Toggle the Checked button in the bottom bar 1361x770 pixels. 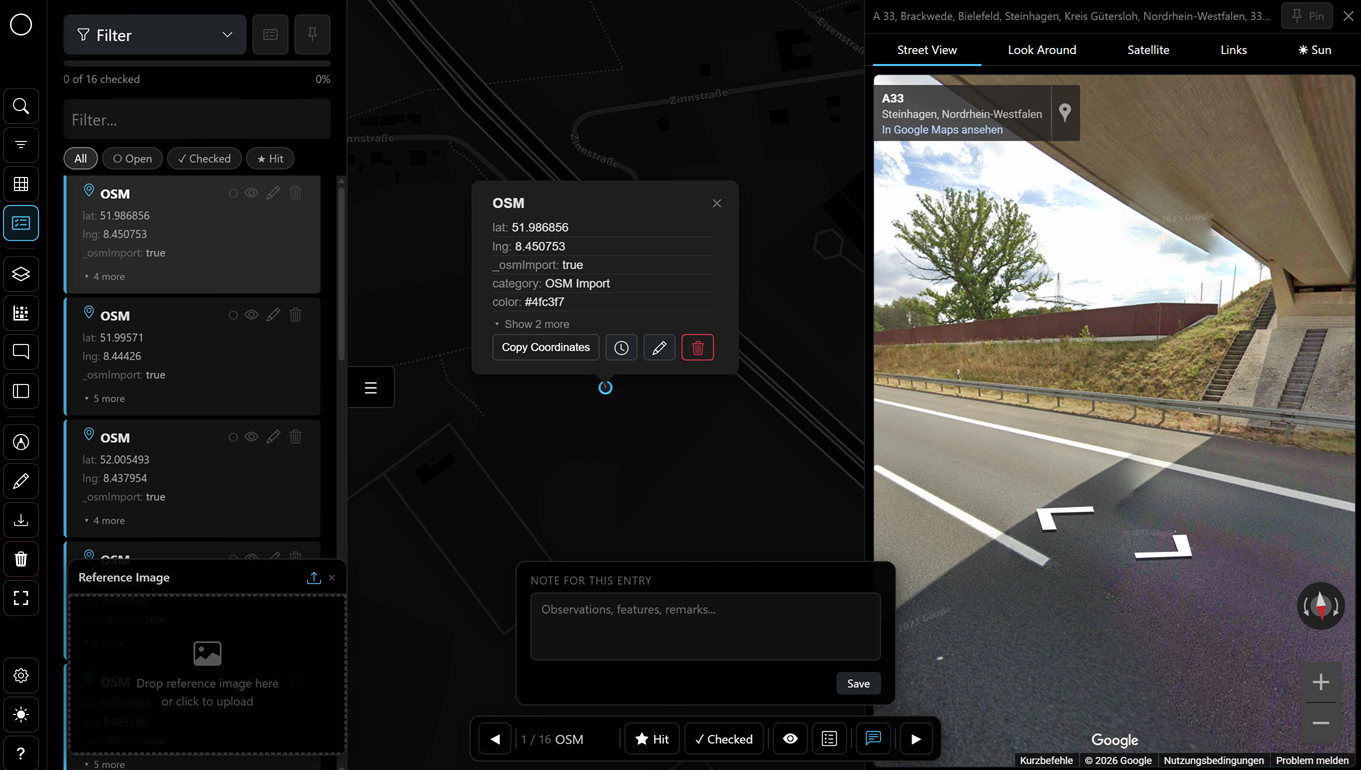click(724, 739)
